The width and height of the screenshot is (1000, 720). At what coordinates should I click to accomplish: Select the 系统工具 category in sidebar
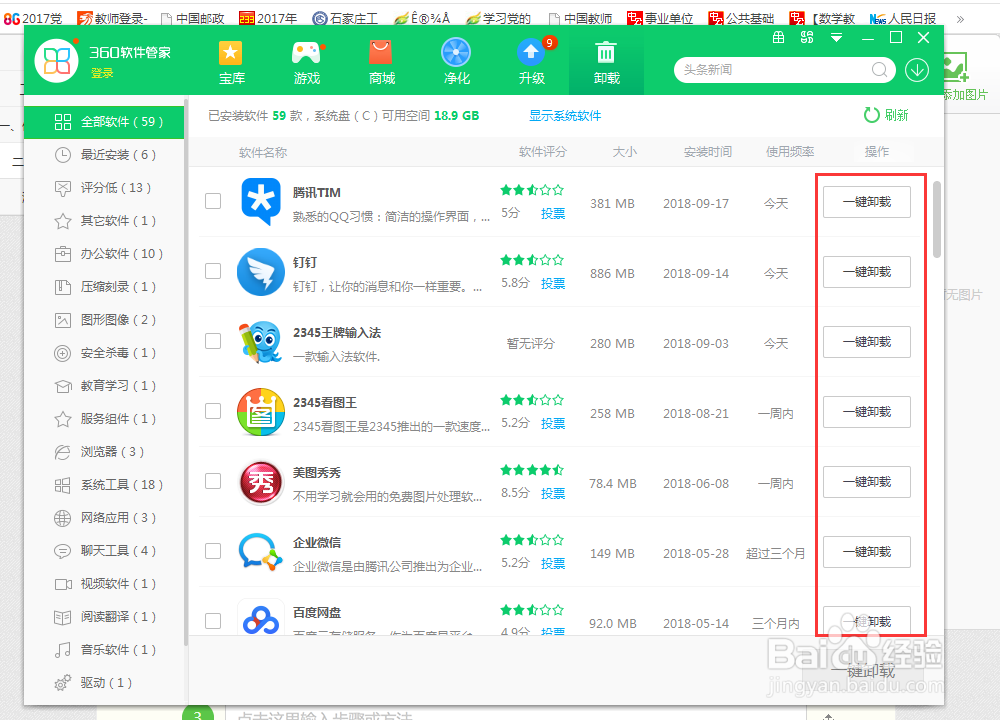pyautogui.click(x=110, y=485)
